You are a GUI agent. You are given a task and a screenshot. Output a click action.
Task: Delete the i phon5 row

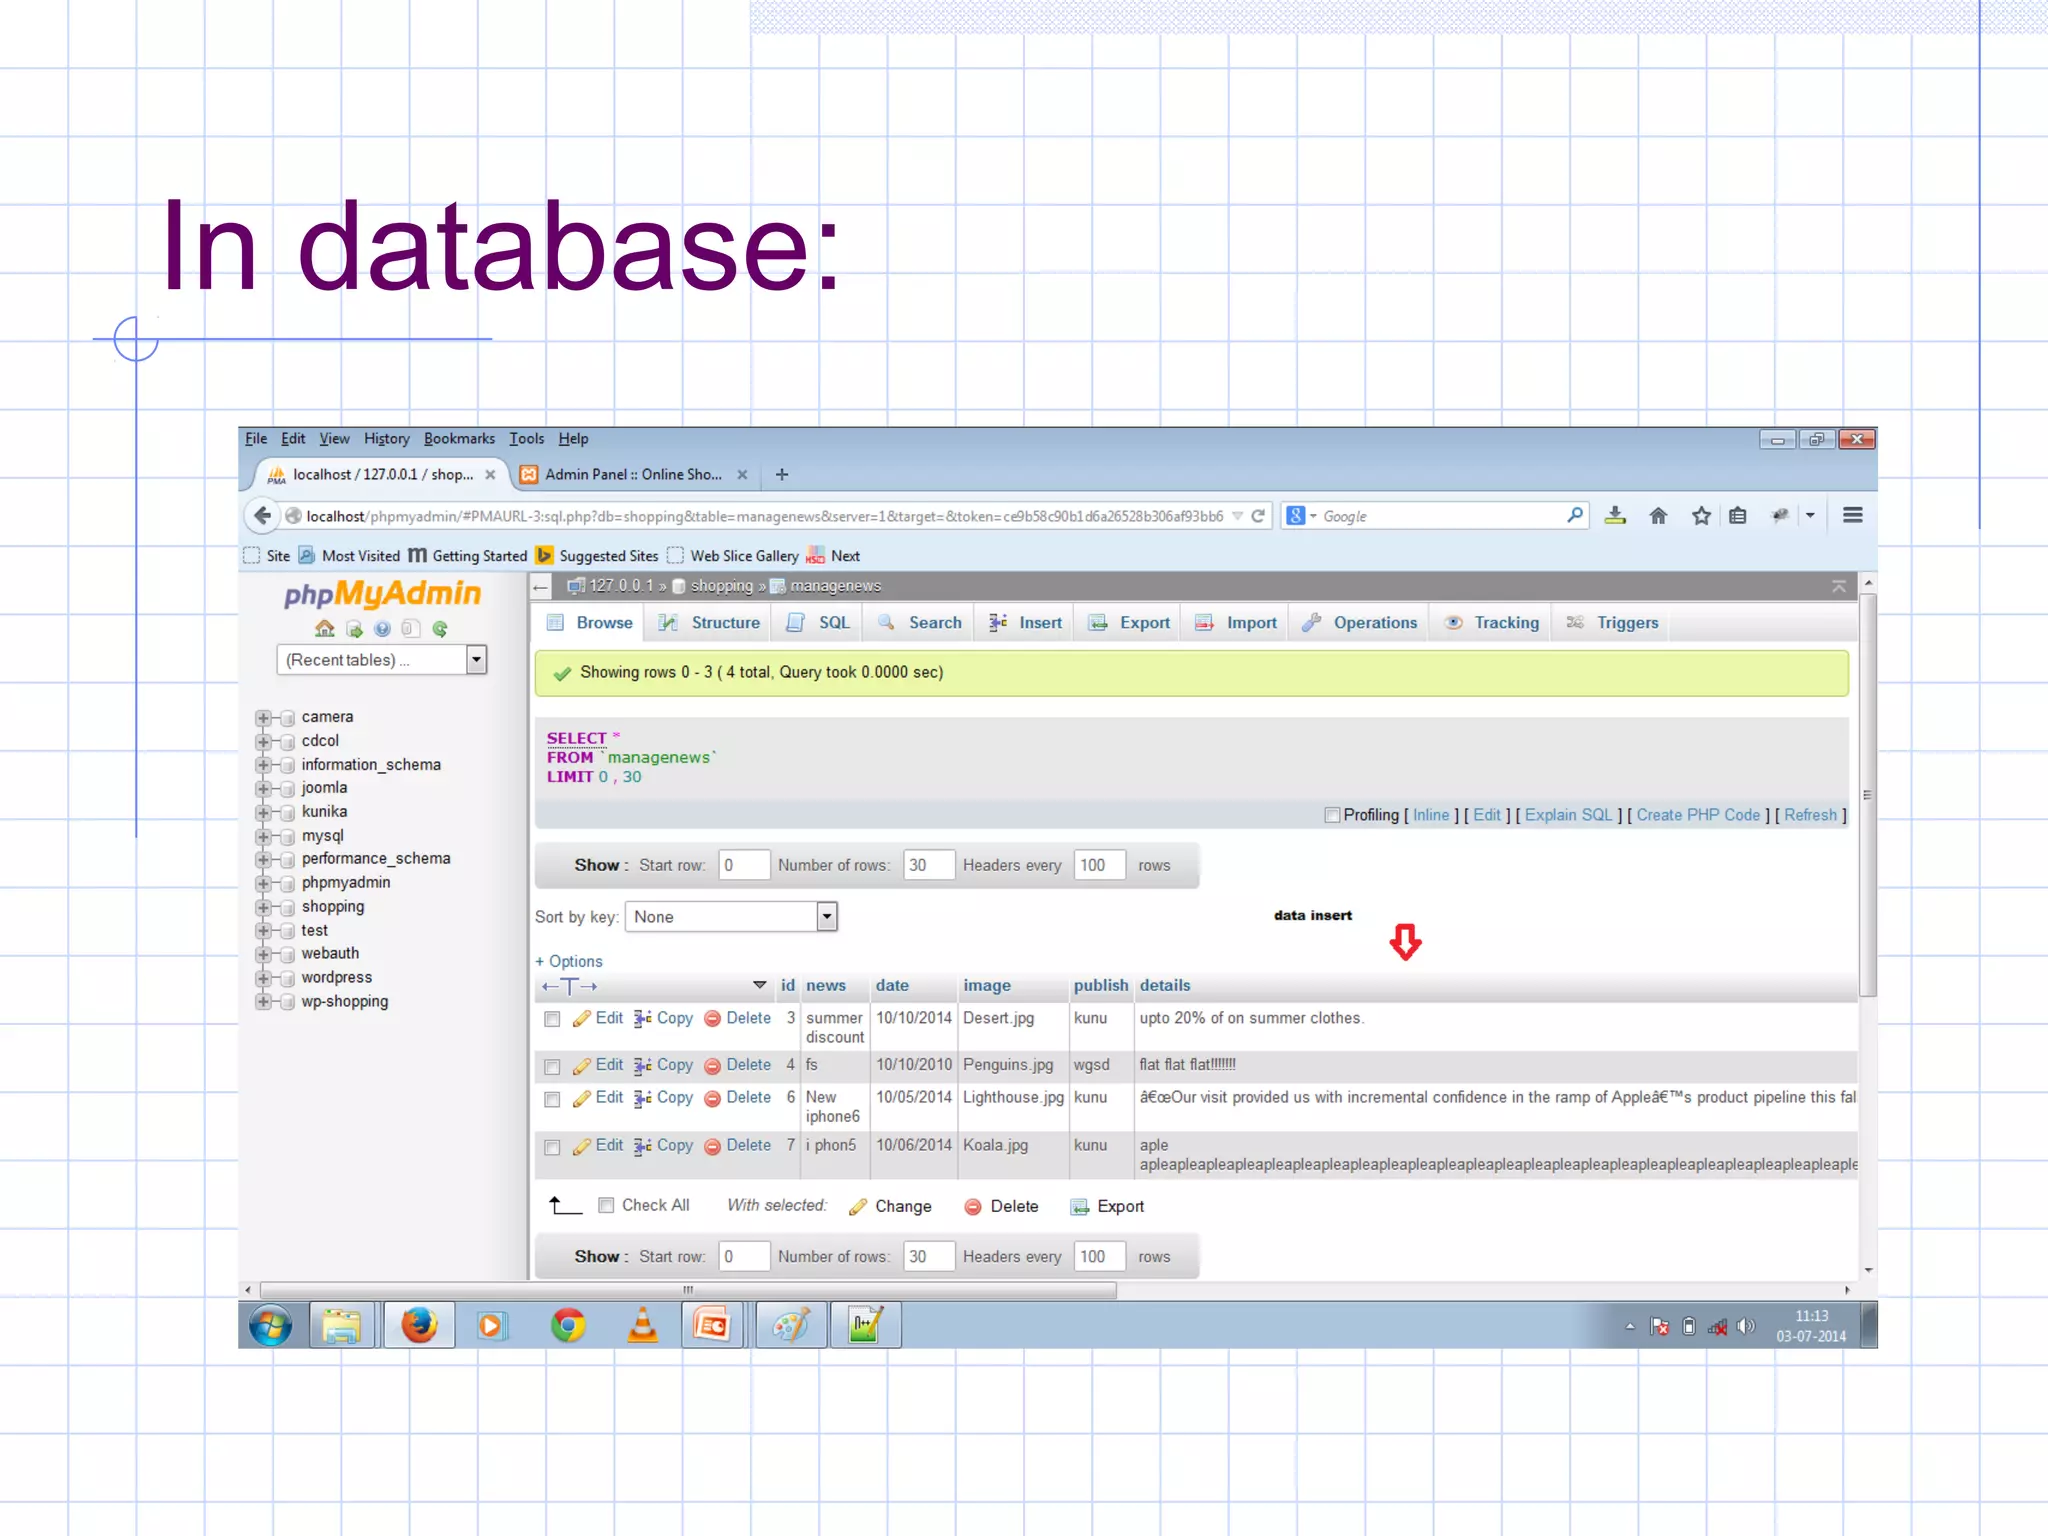click(738, 1145)
